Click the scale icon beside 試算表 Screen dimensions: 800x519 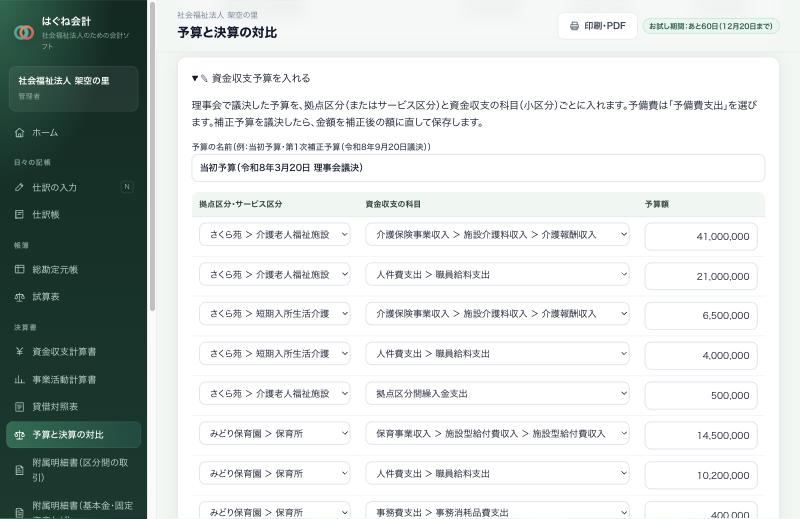pos(19,296)
